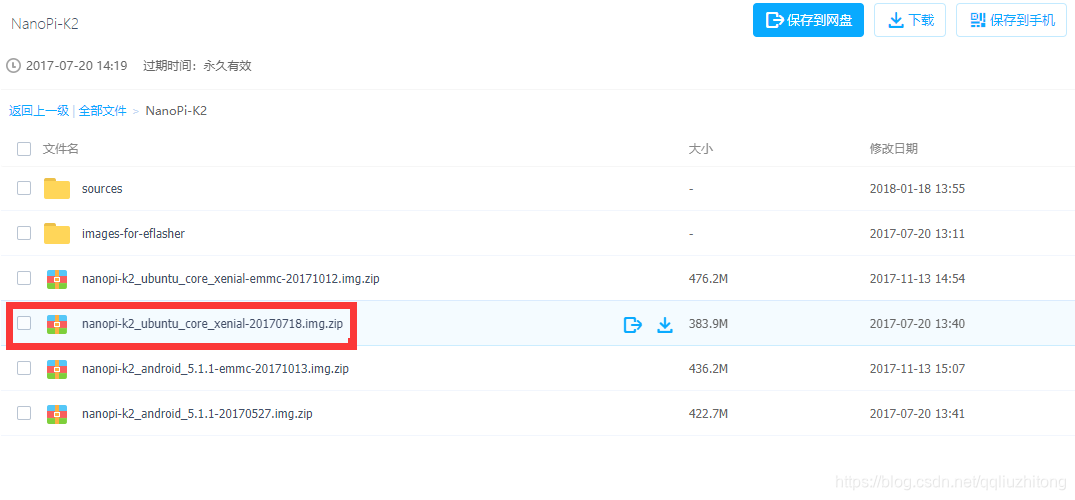Sort by the 文件名 column header
This screenshot has width=1075, height=500.
(x=60, y=148)
